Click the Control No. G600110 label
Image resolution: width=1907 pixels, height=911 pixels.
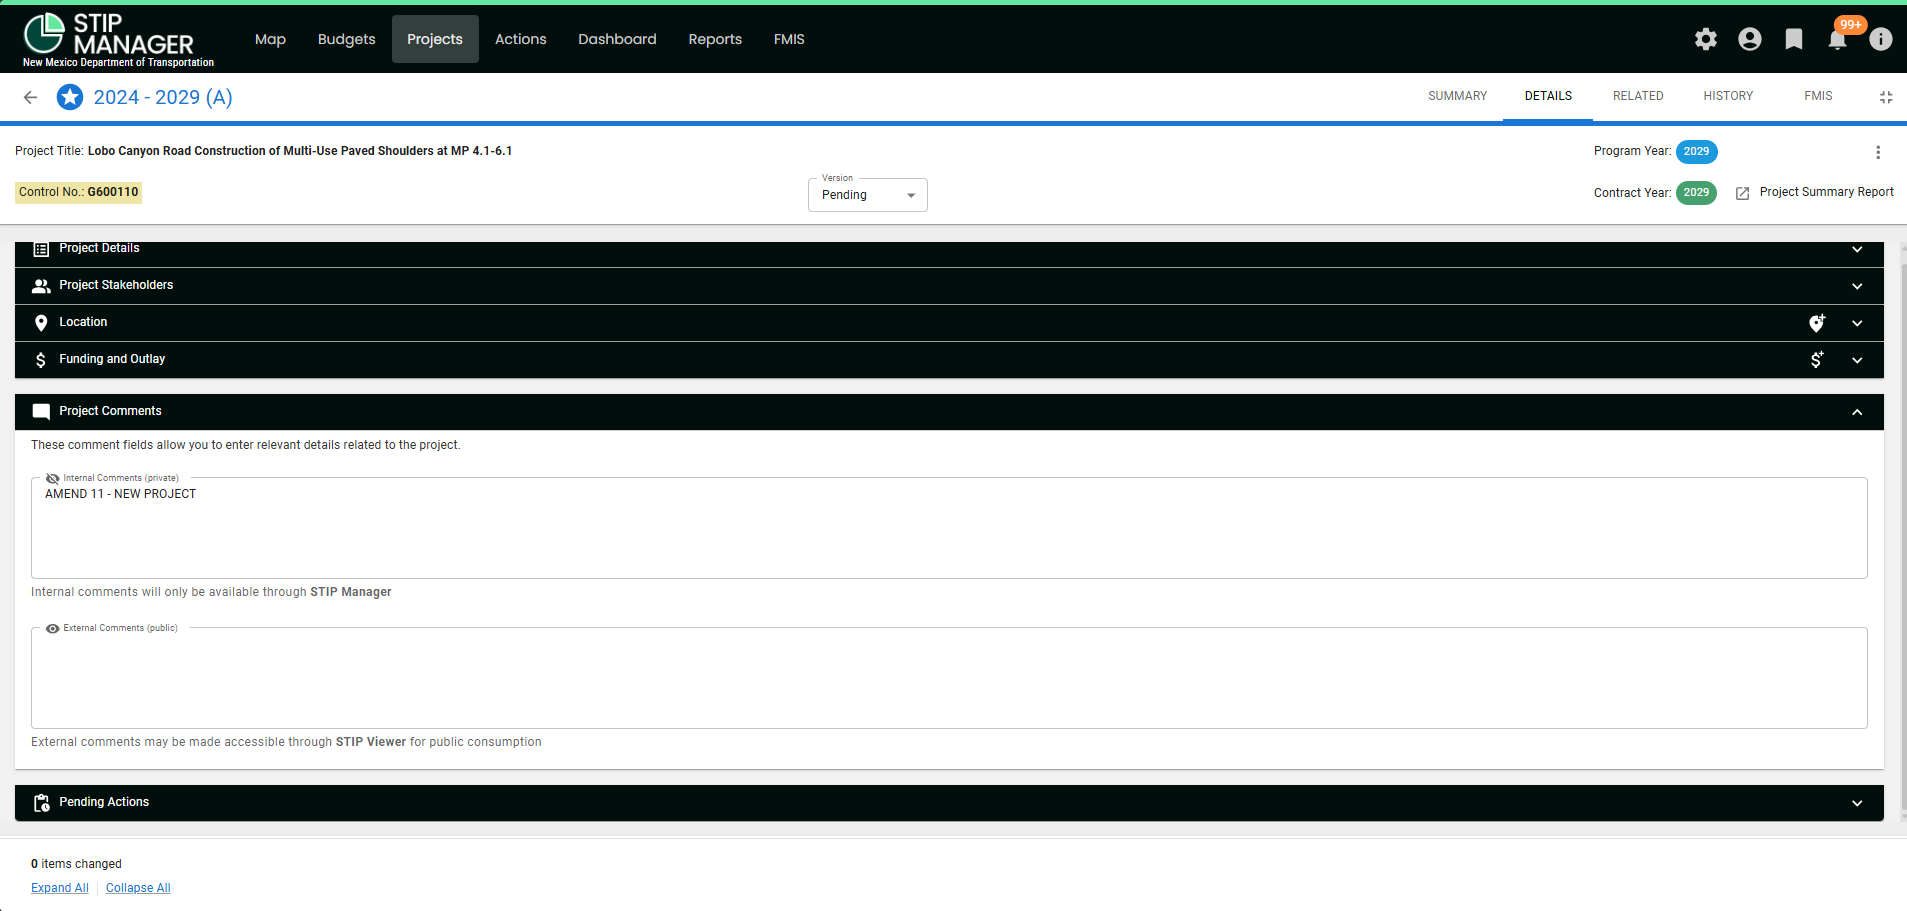pos(78,192)
